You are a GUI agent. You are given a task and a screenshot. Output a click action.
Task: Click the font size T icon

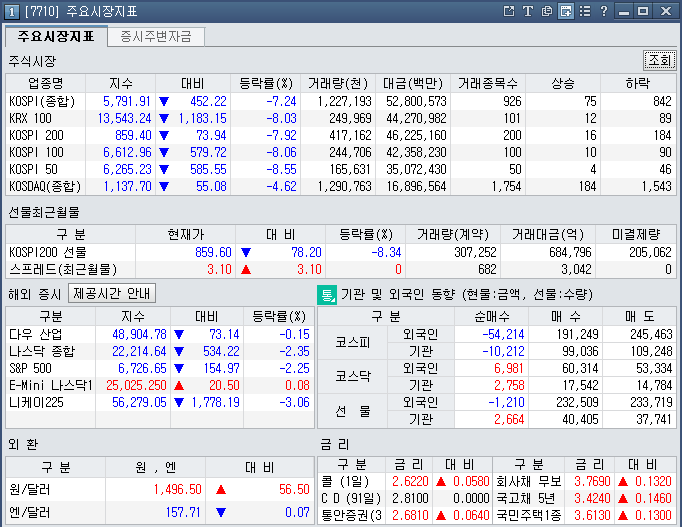[x=528, y=11]
